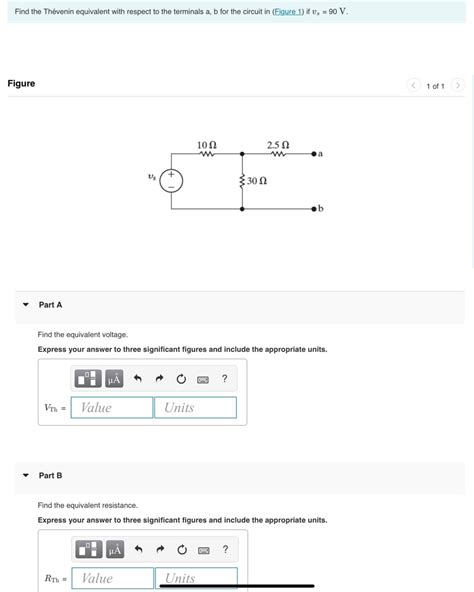Click the VTh Value input field

[x=112, y=407]
